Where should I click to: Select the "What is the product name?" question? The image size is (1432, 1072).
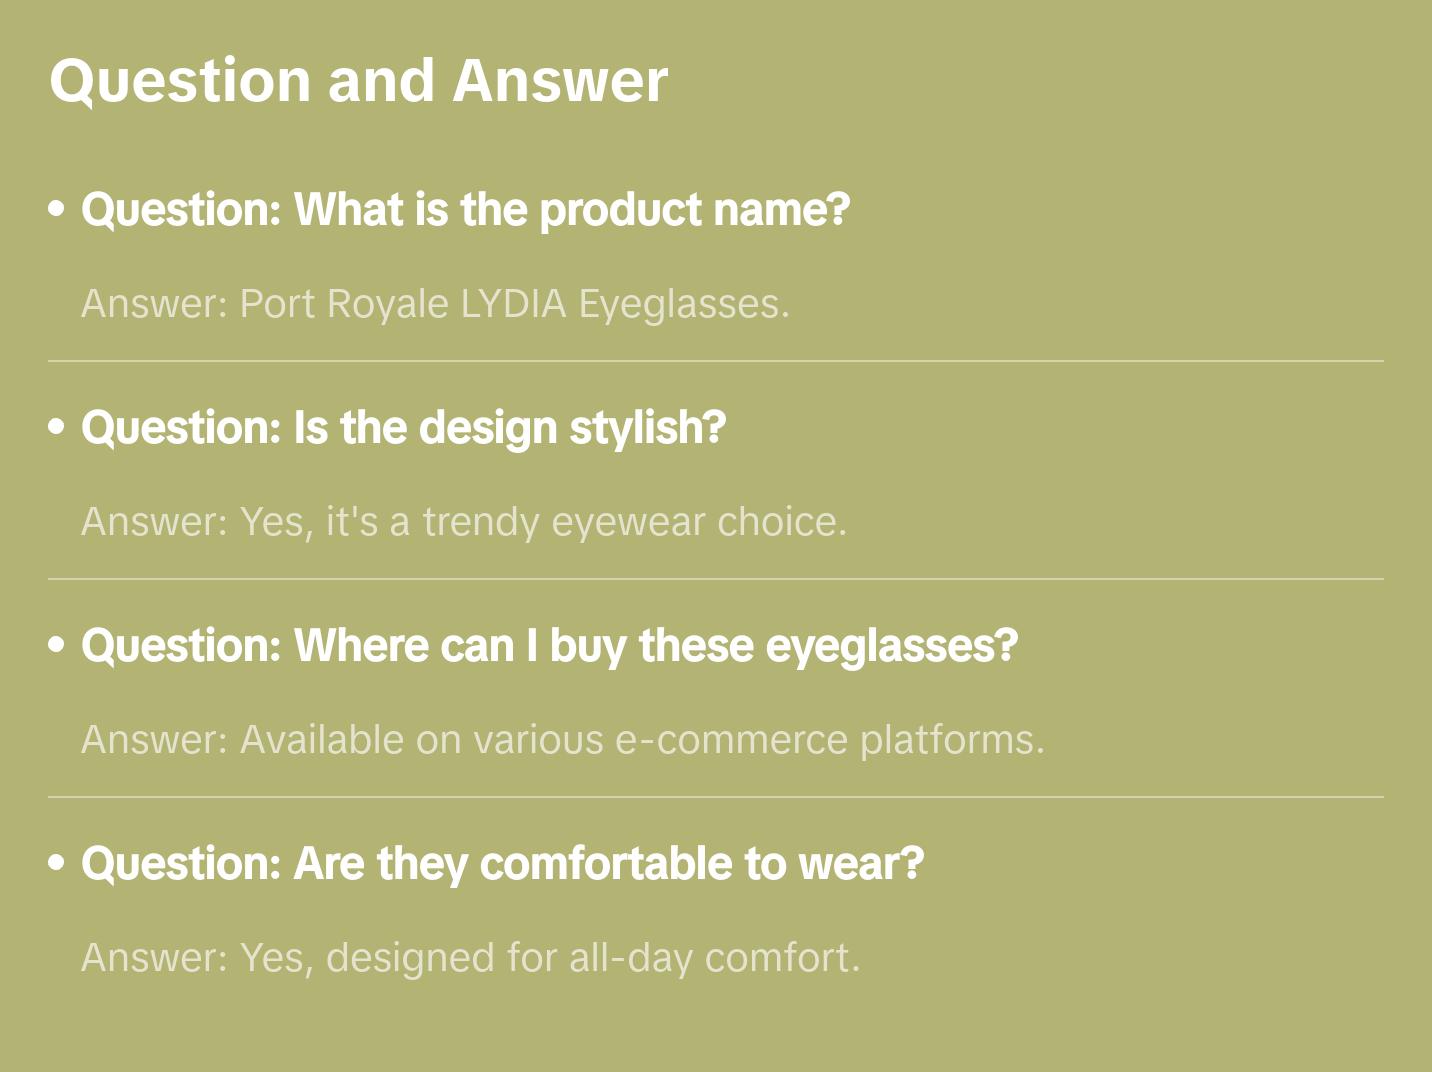tap(465, 210)
